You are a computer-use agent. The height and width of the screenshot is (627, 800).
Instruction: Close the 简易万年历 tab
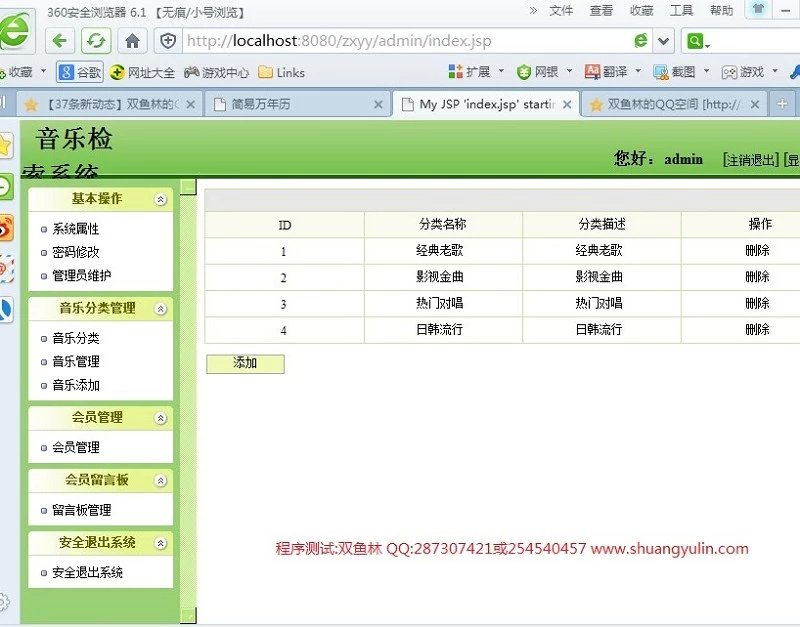378,105
